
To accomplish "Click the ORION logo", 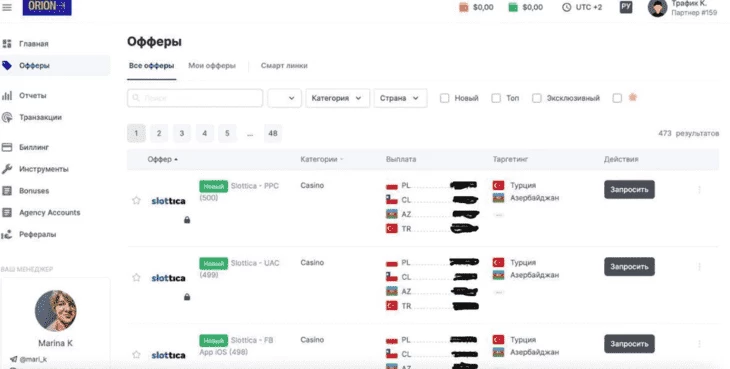I will tap(47, 7).
